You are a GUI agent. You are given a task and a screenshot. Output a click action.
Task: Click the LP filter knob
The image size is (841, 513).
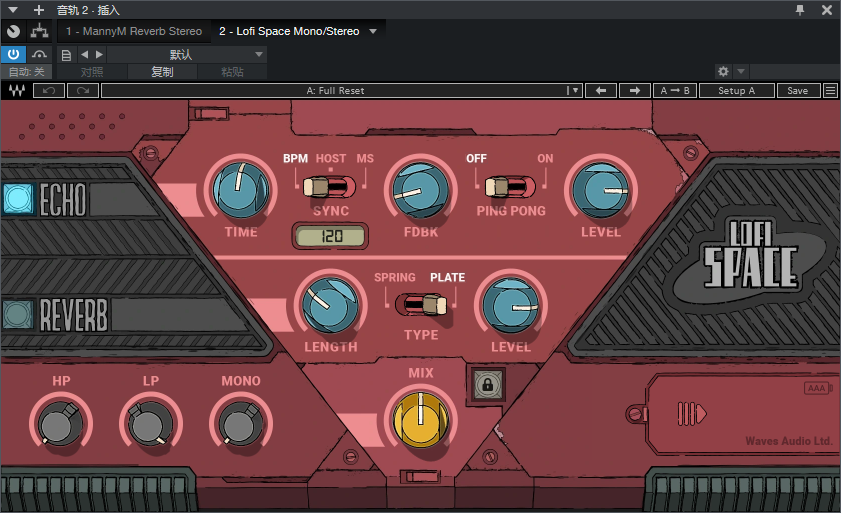pos(151,424)
